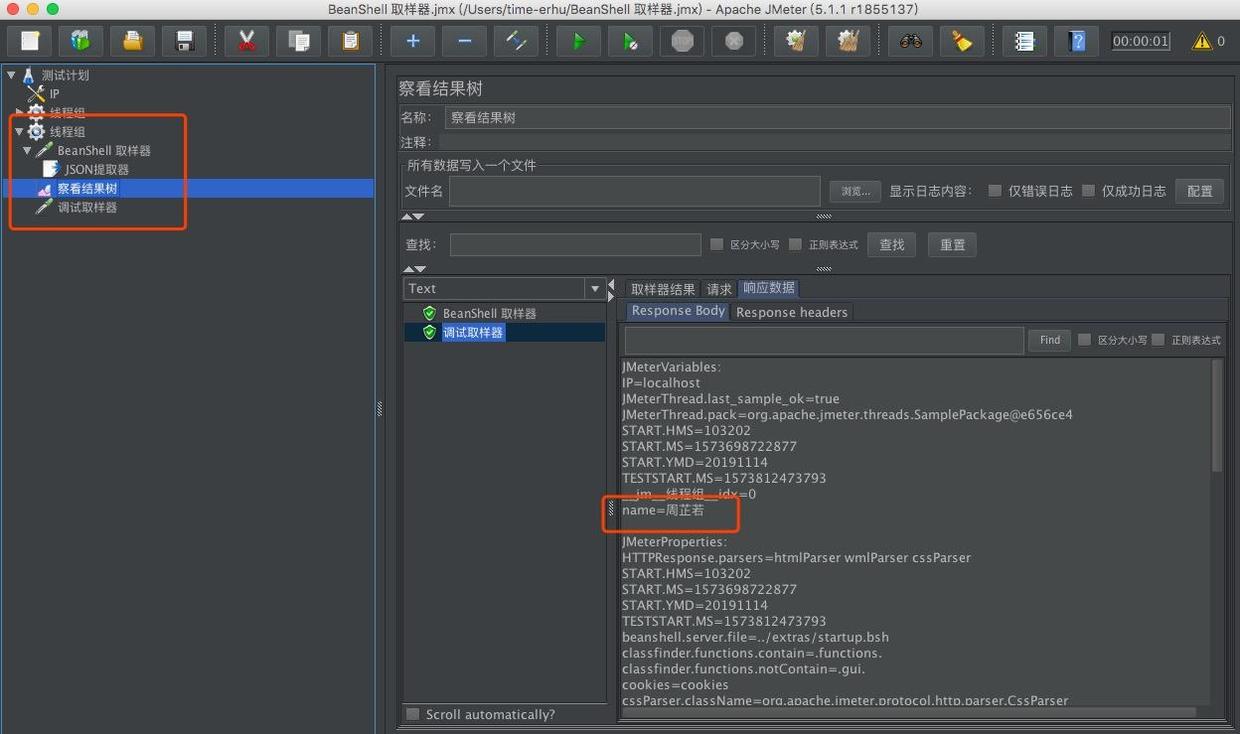Click the 重置 reset button
The height and width of the screenshot is (734, 1240).
pyautogui.click(x=952, y=245)
